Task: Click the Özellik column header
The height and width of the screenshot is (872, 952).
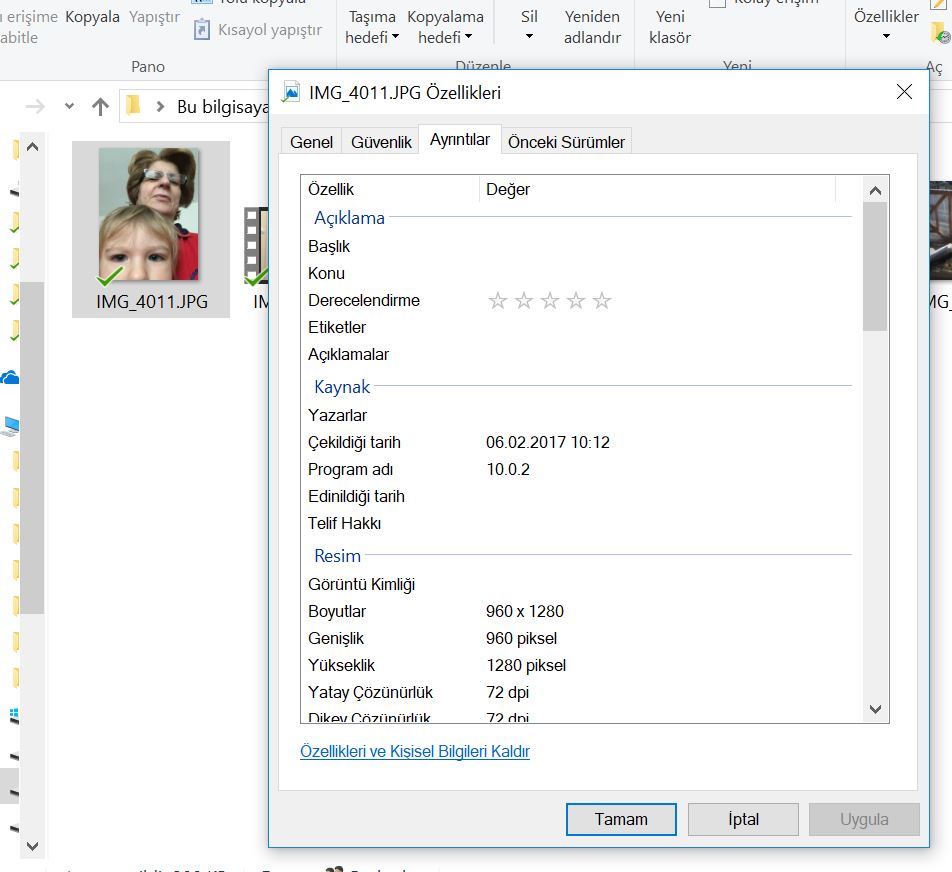Action: click(x=390, y=189)
